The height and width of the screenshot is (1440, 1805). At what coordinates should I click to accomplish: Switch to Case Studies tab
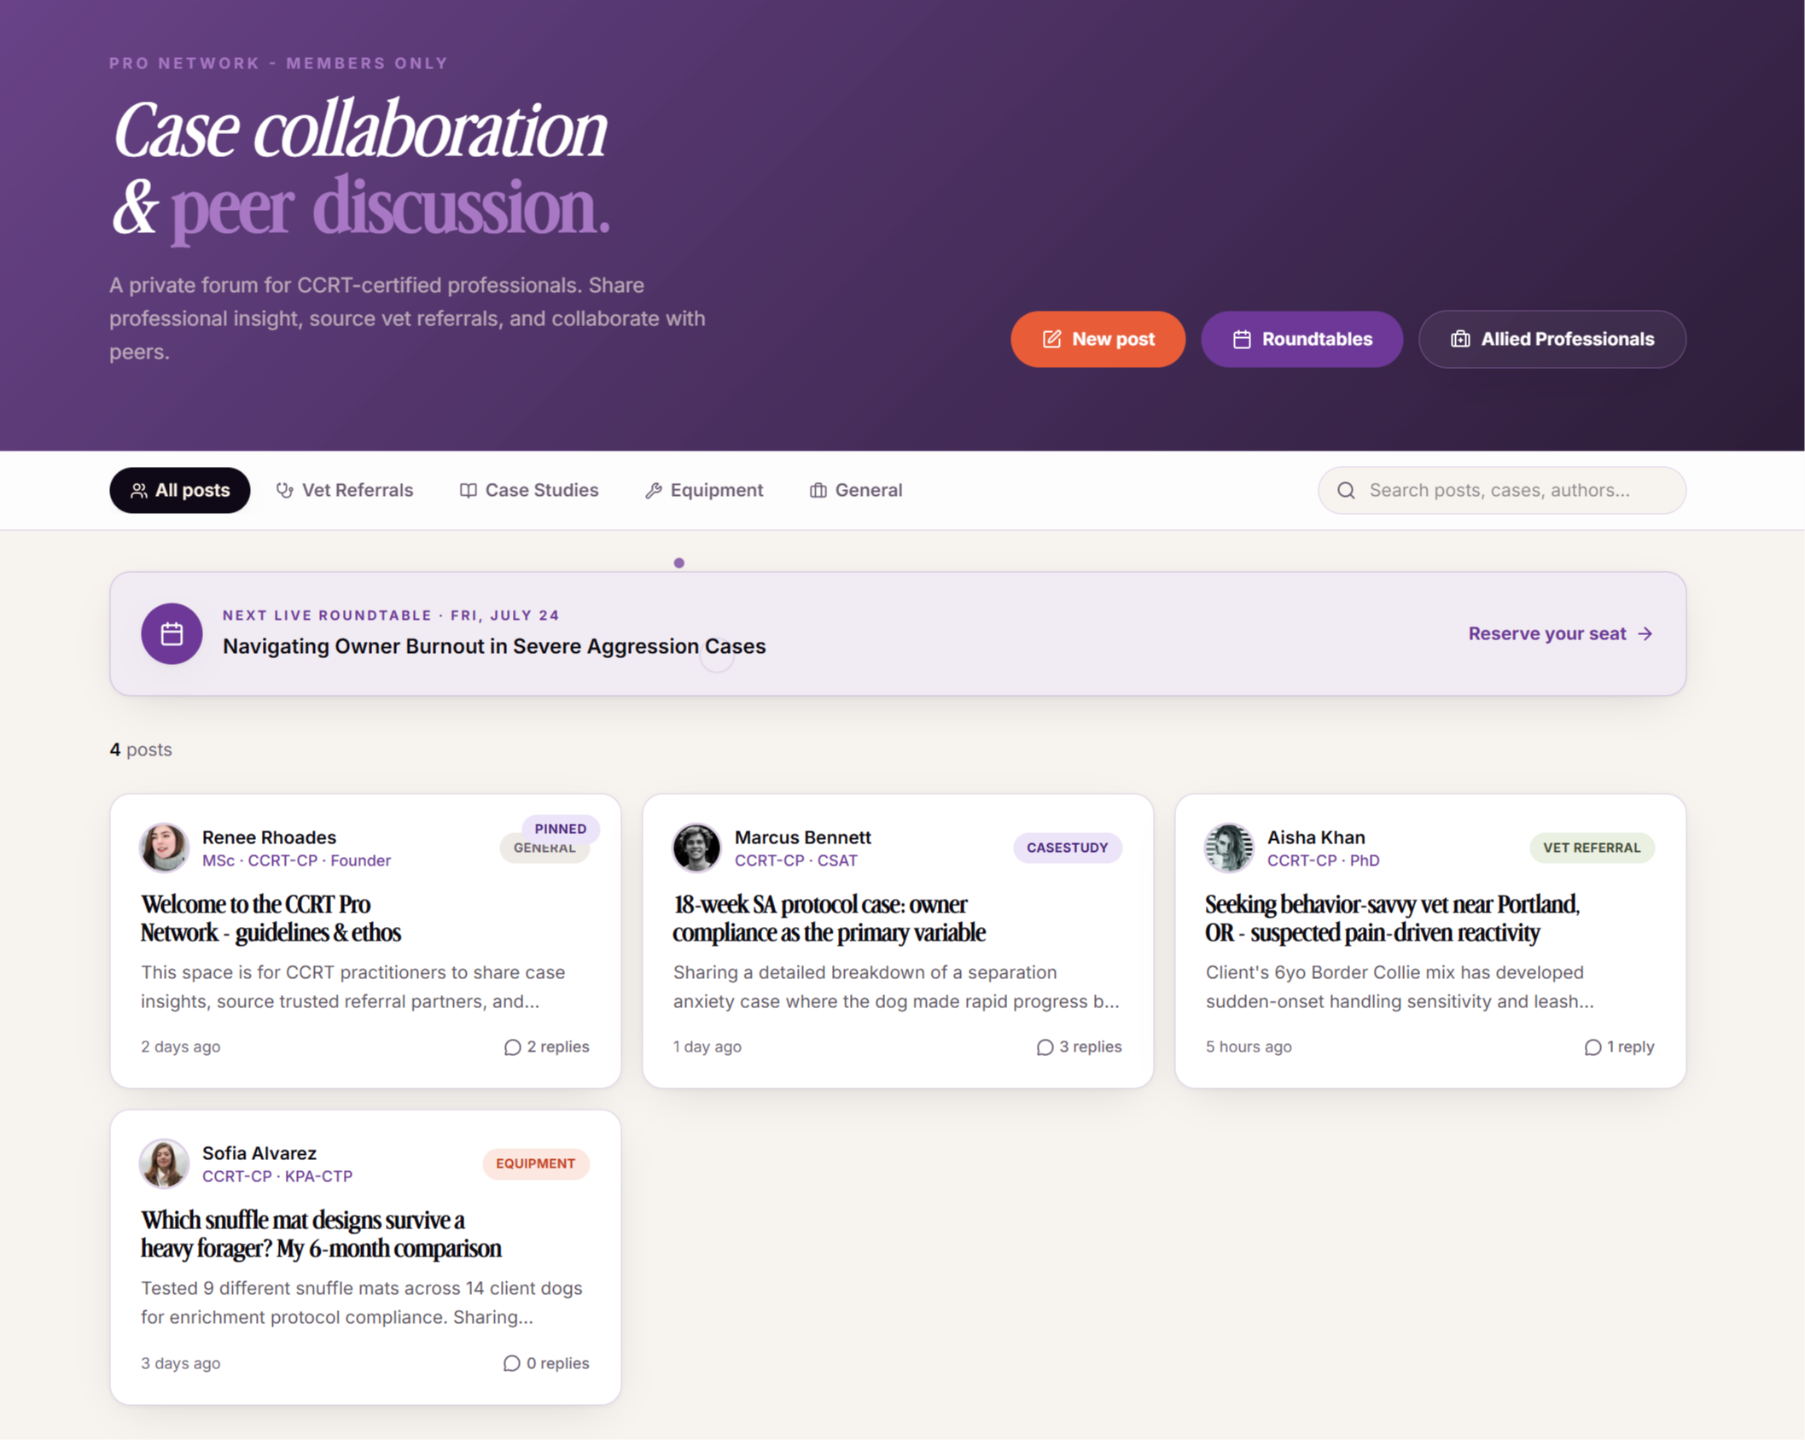tap(529, 490)
